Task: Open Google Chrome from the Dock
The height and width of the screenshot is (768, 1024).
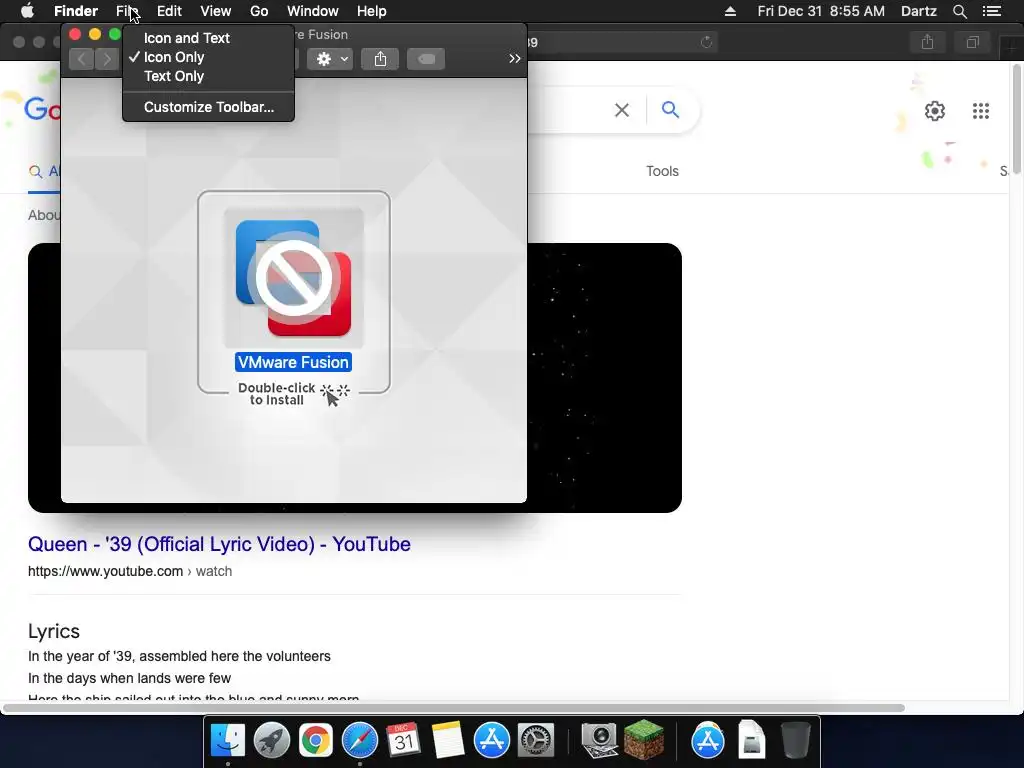Action: (315, 741)
